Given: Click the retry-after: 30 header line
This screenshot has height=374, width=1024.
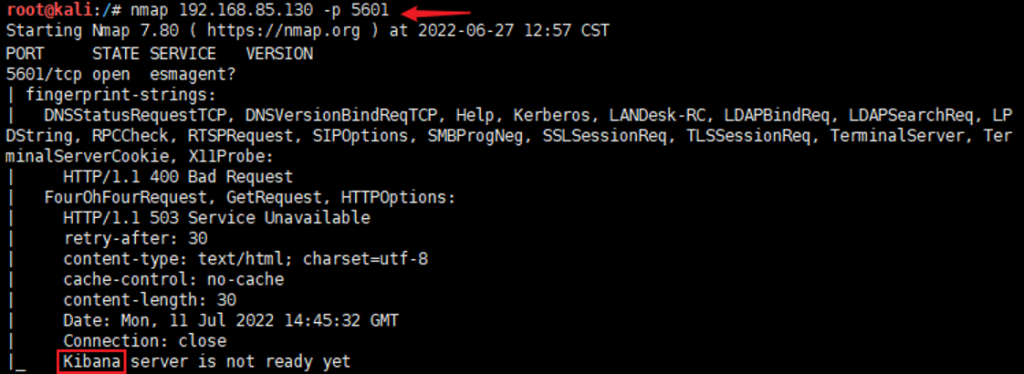Looking at the screenshot, I should pyautogui.click(x=135, y=238).
